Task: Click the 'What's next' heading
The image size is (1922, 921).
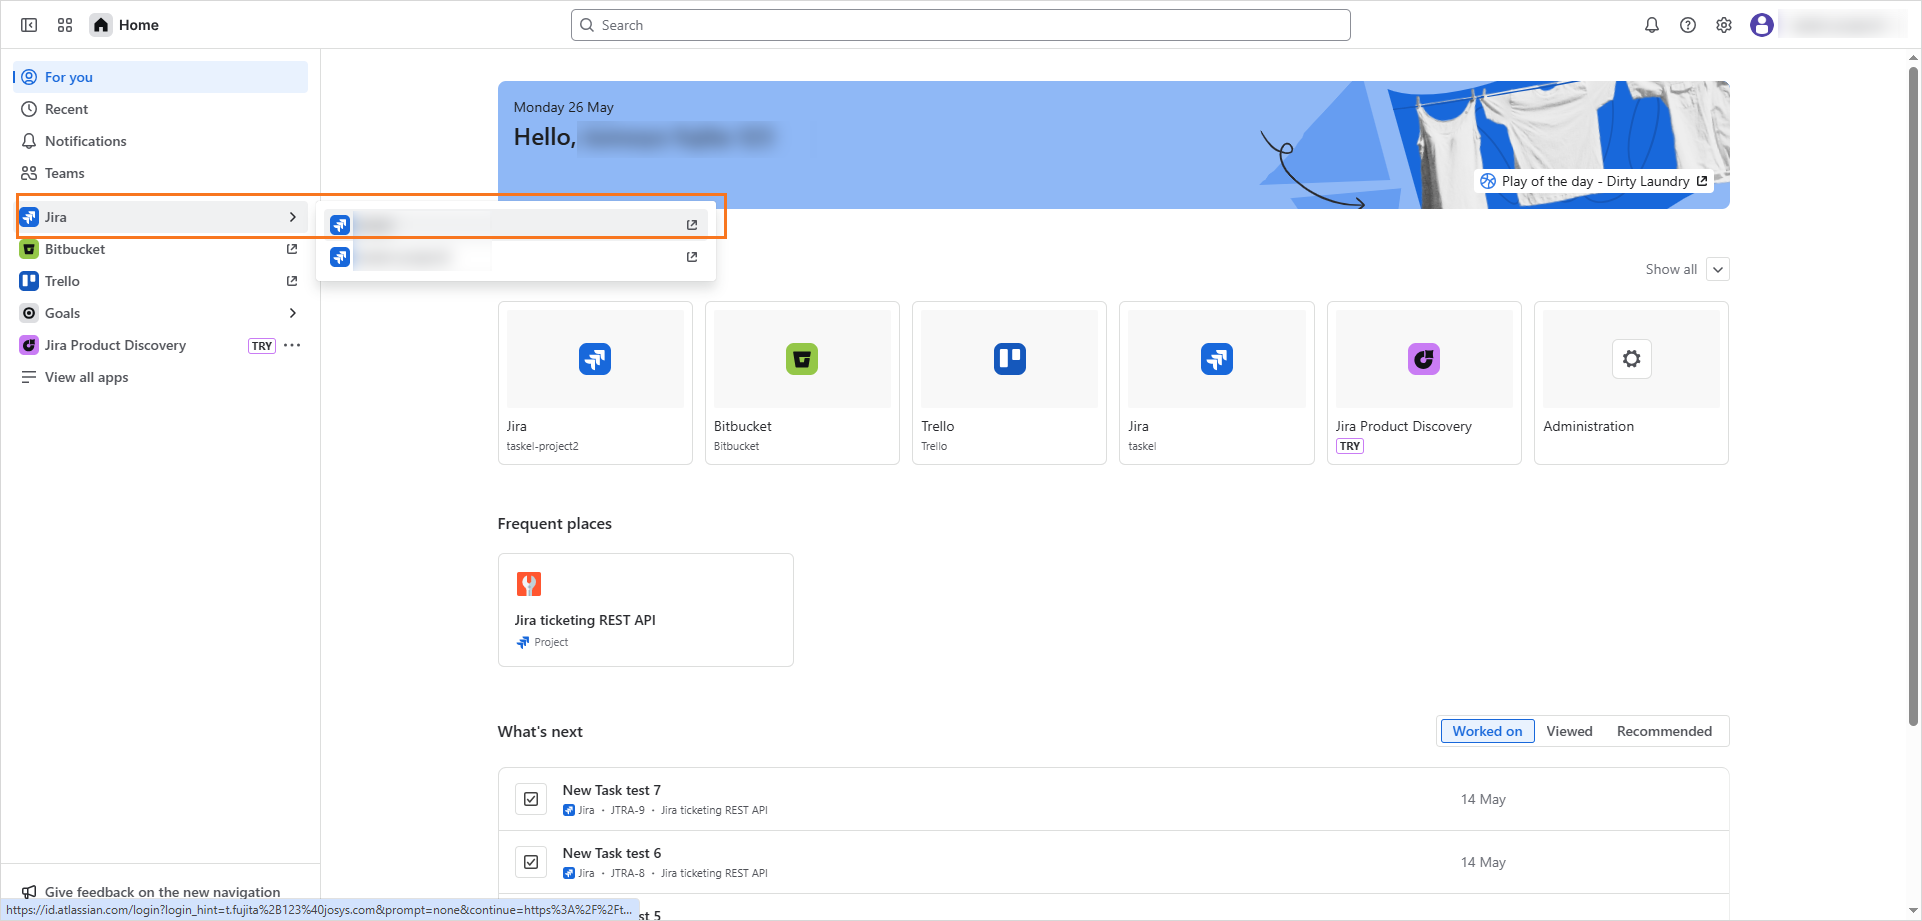Action: pyautogui.click(x=540, y=732)
